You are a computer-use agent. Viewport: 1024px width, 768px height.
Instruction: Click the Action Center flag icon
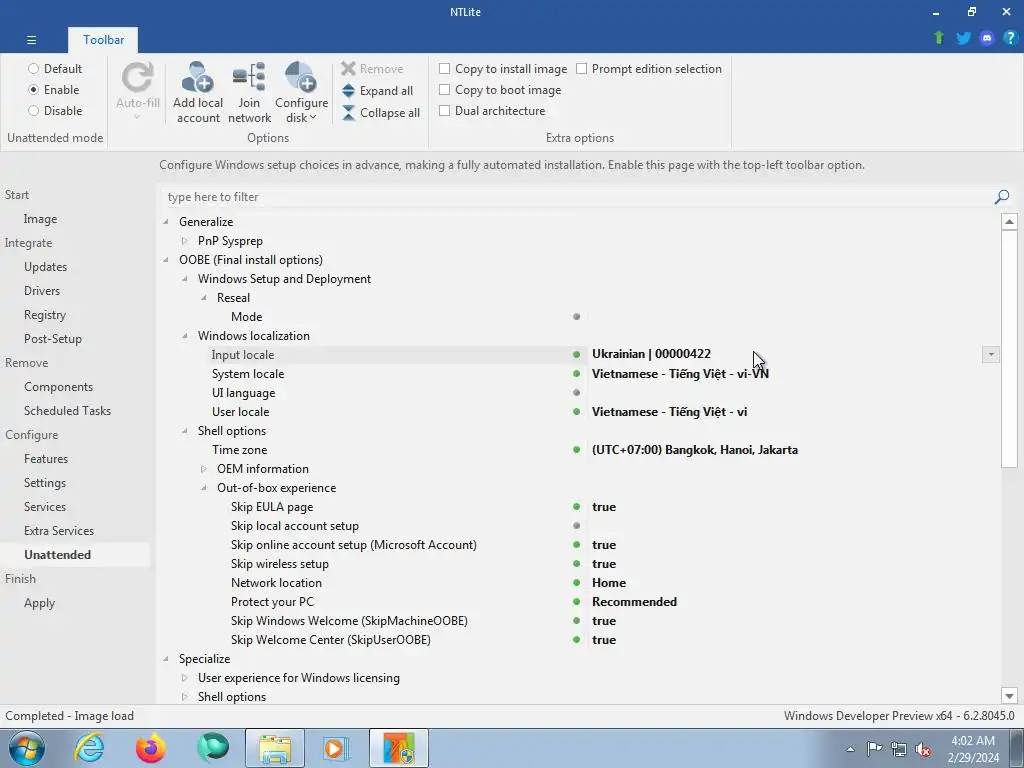(874, 749)
